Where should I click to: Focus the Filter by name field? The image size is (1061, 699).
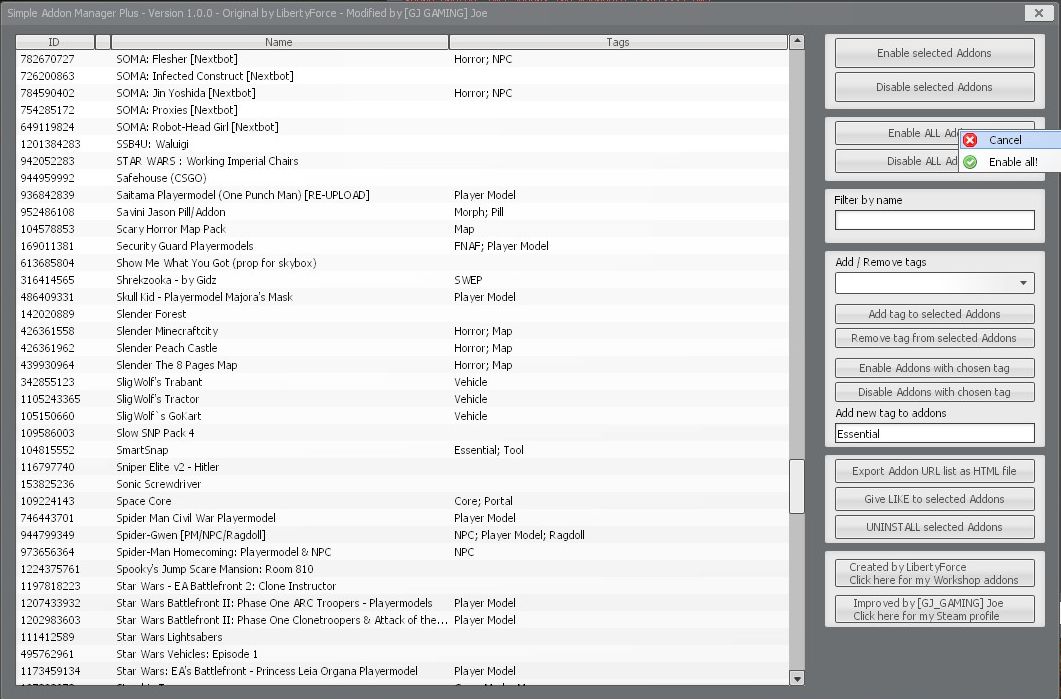[x=934, y=220]
